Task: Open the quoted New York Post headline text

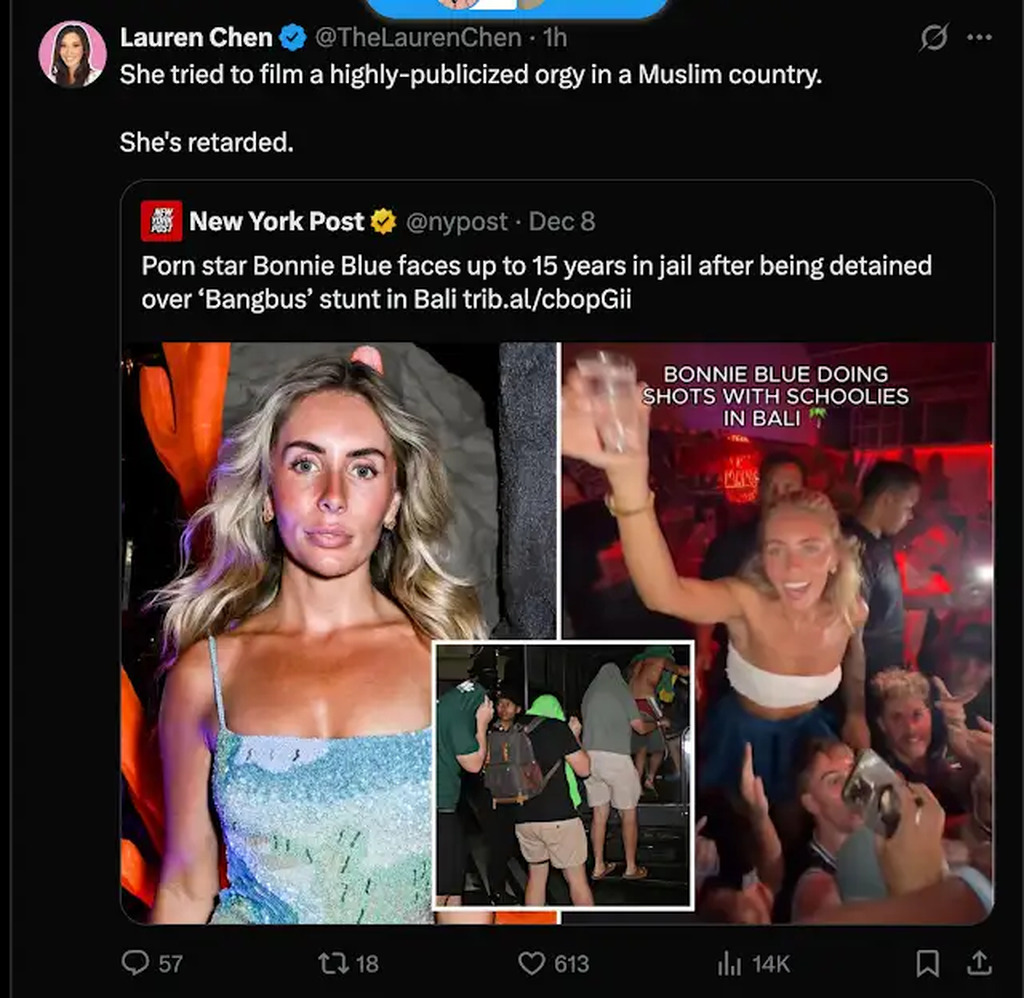Action: (536, 266)
